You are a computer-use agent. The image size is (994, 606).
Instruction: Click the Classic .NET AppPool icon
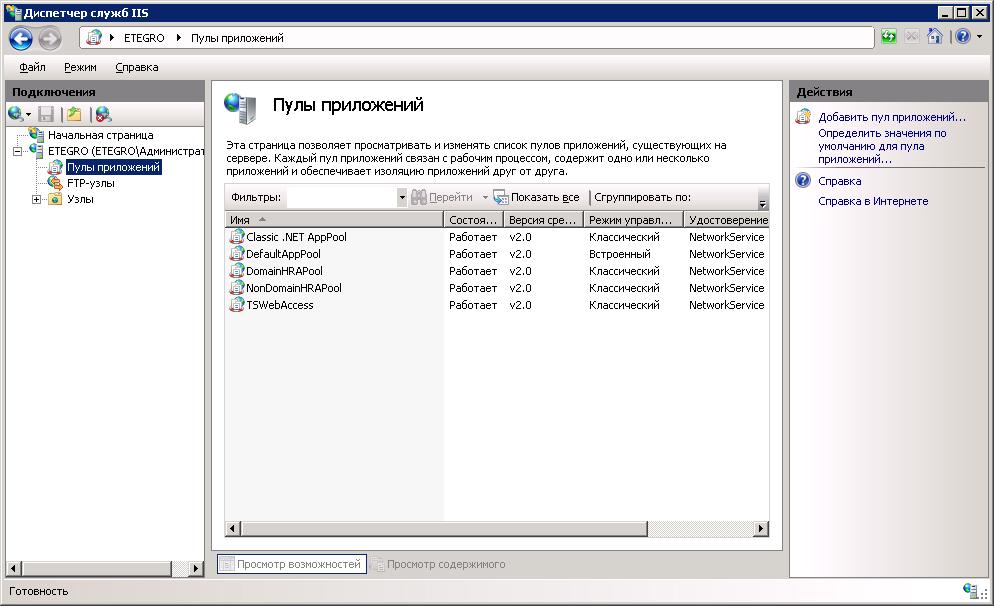236,236
